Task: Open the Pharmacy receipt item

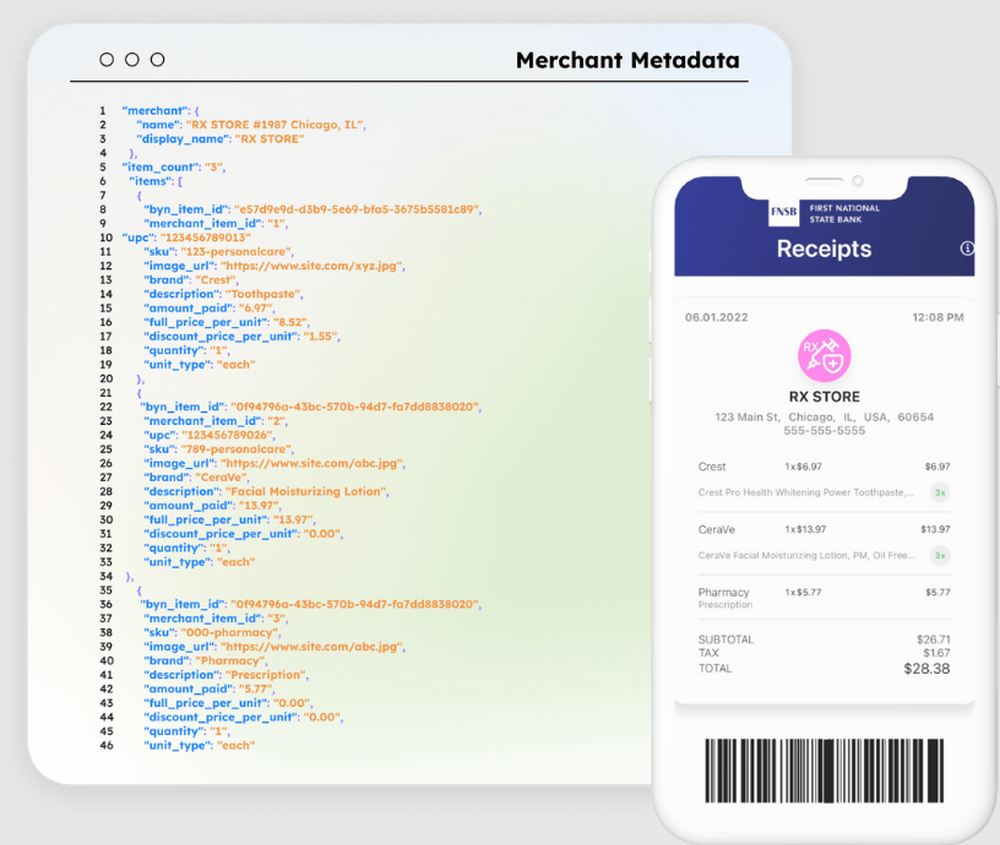Action: [x=723, y=592]
